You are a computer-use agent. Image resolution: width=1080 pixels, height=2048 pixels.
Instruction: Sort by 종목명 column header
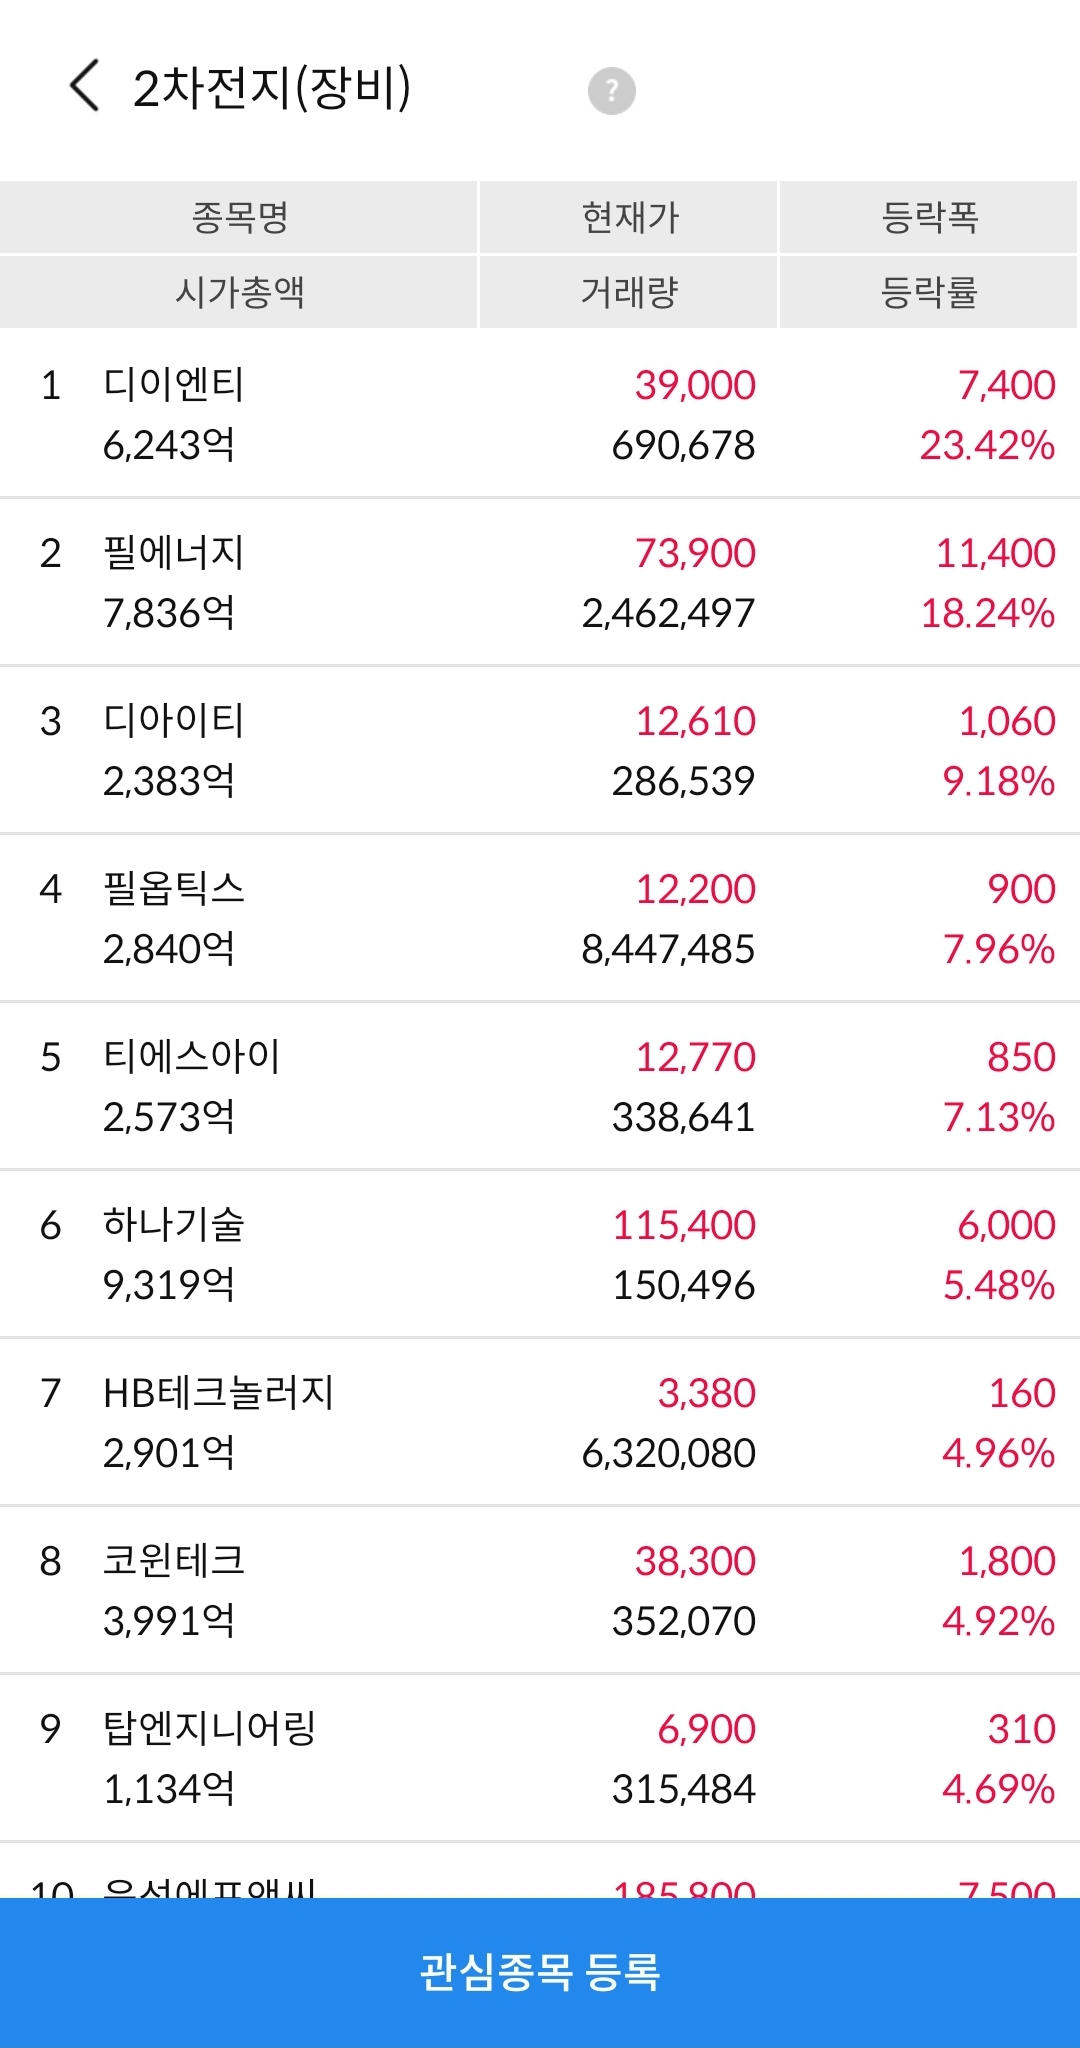point(239,217)
